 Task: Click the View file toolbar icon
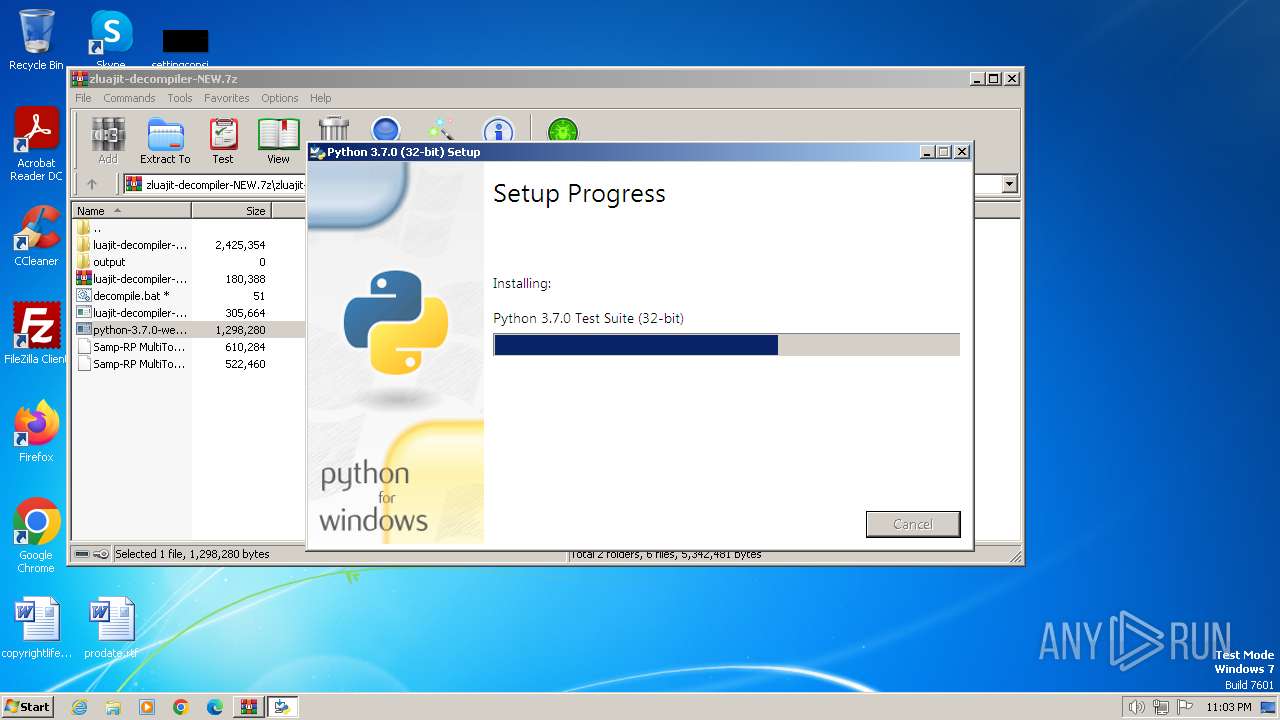[278, 141]
